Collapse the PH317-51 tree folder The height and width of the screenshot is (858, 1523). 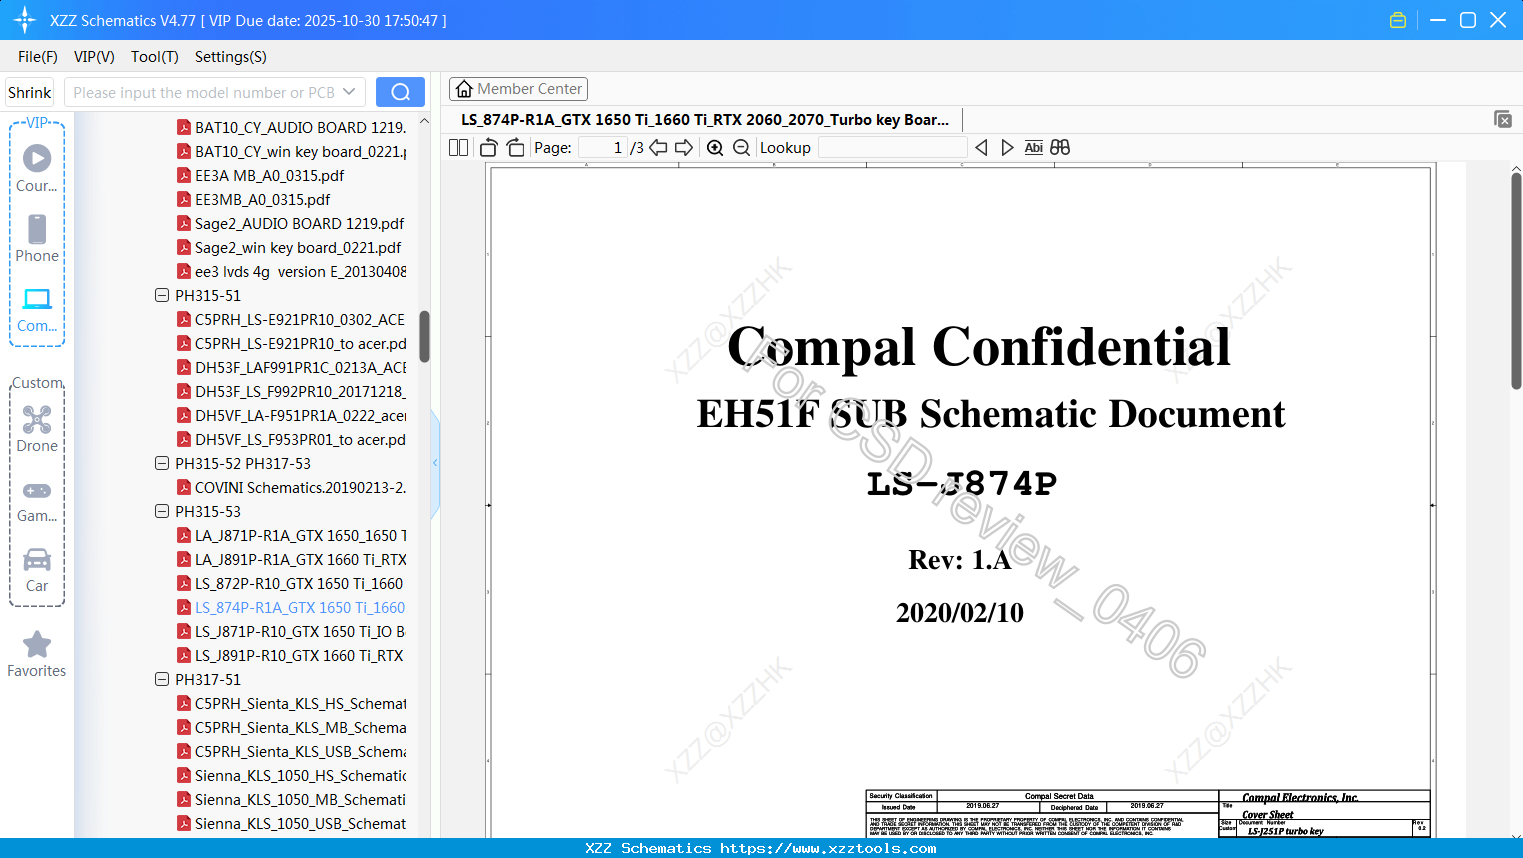pos(162,680)
